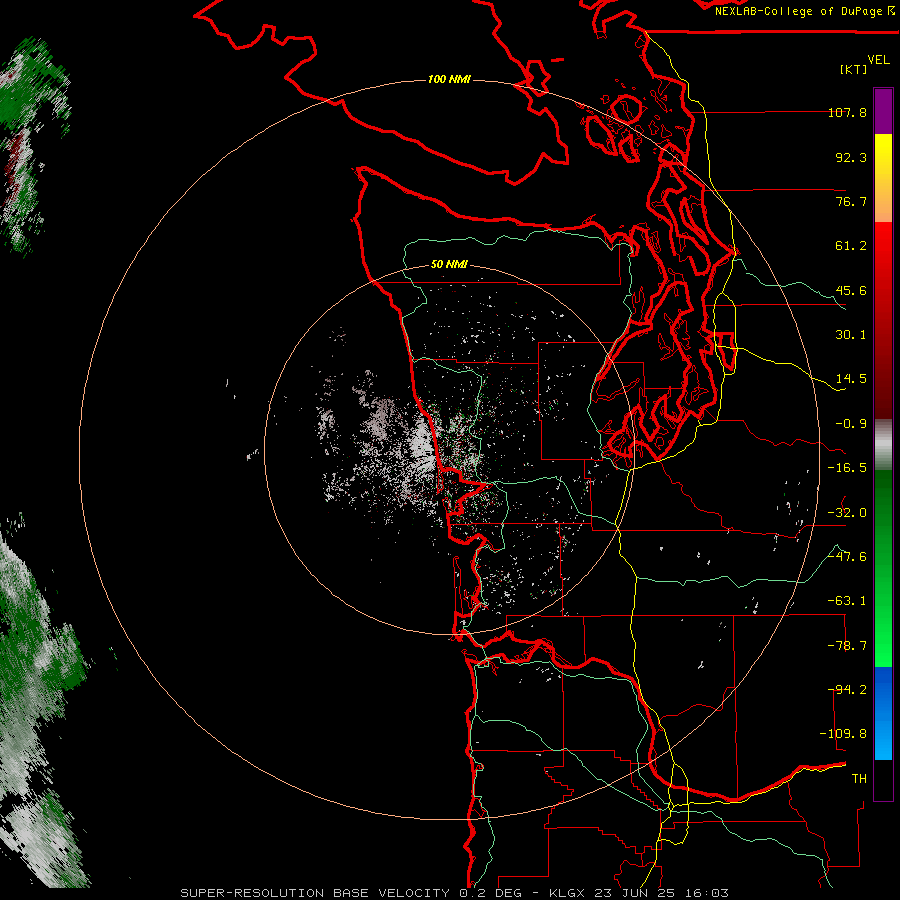Screen dimensions: 900x900
Task: Click the -16.5 legend value
Action: click(847, 468)
